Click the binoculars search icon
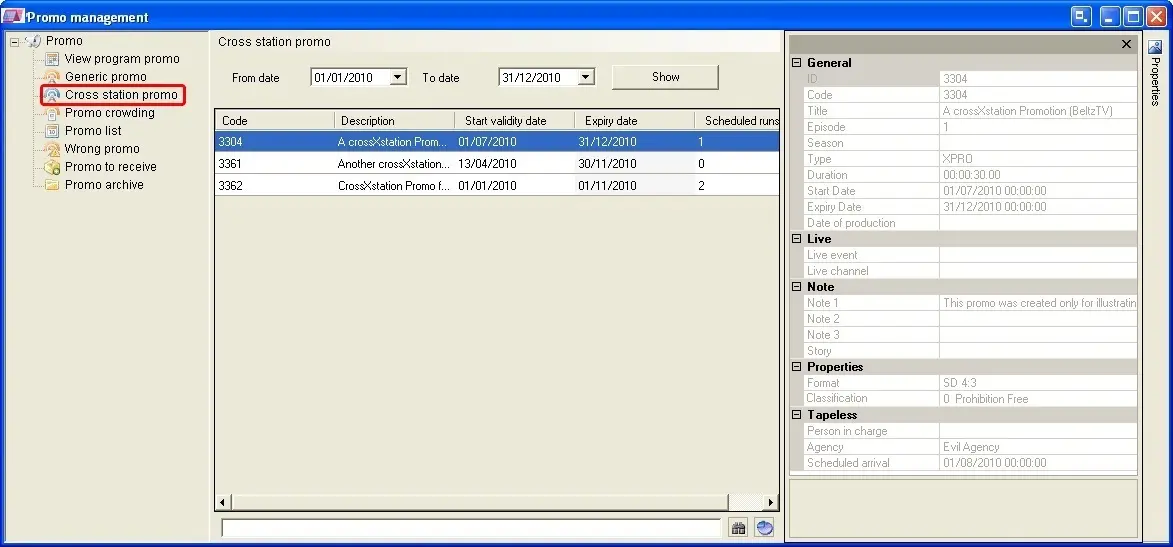Image resolution: width=1173 pixels, height=547 pixels. 738,528
